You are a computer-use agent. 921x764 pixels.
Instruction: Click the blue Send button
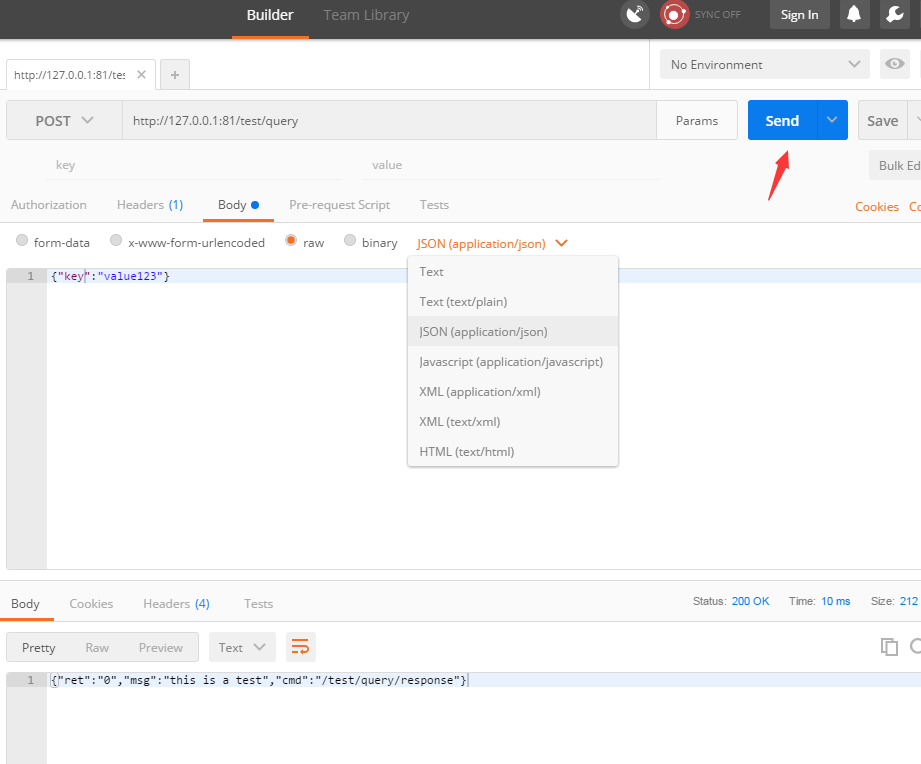click(781, 120)
